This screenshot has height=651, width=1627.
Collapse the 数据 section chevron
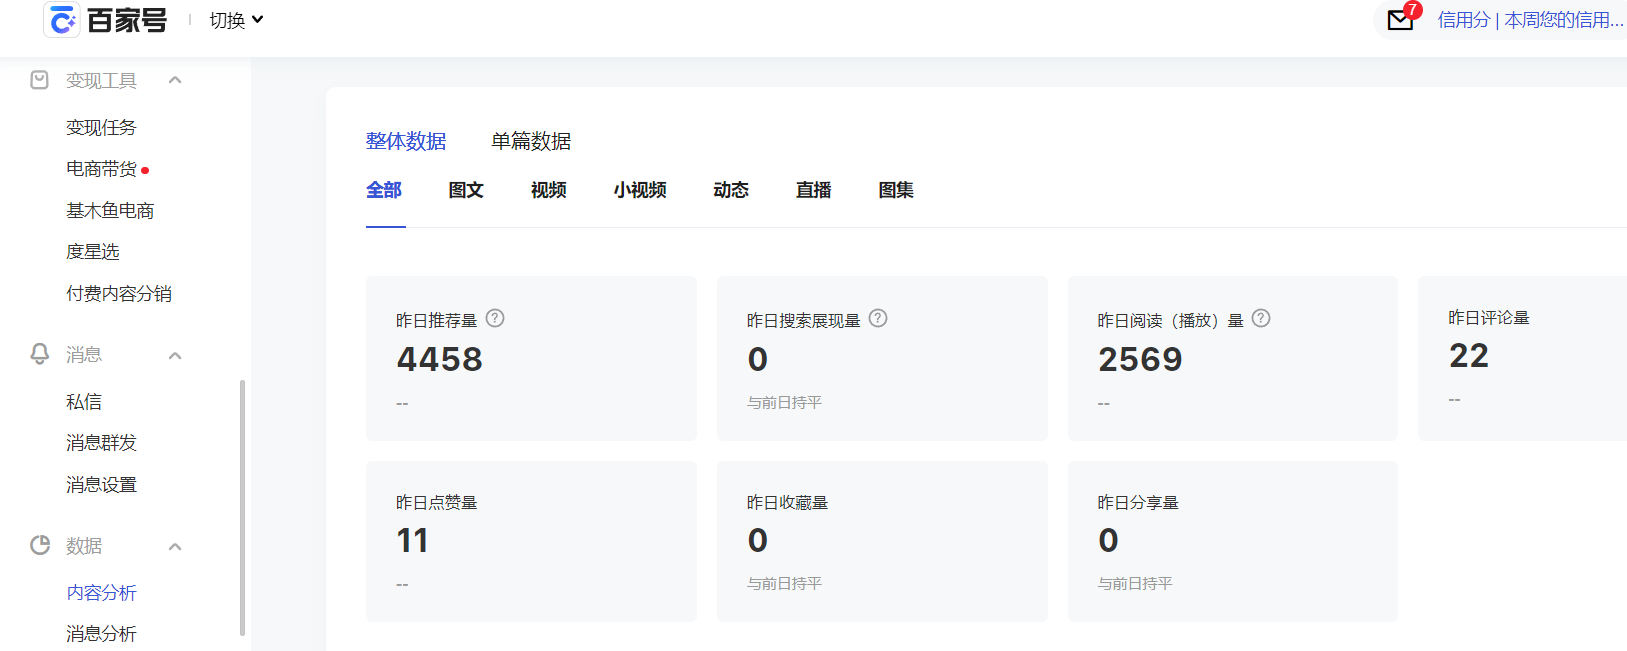coord(175,546)
